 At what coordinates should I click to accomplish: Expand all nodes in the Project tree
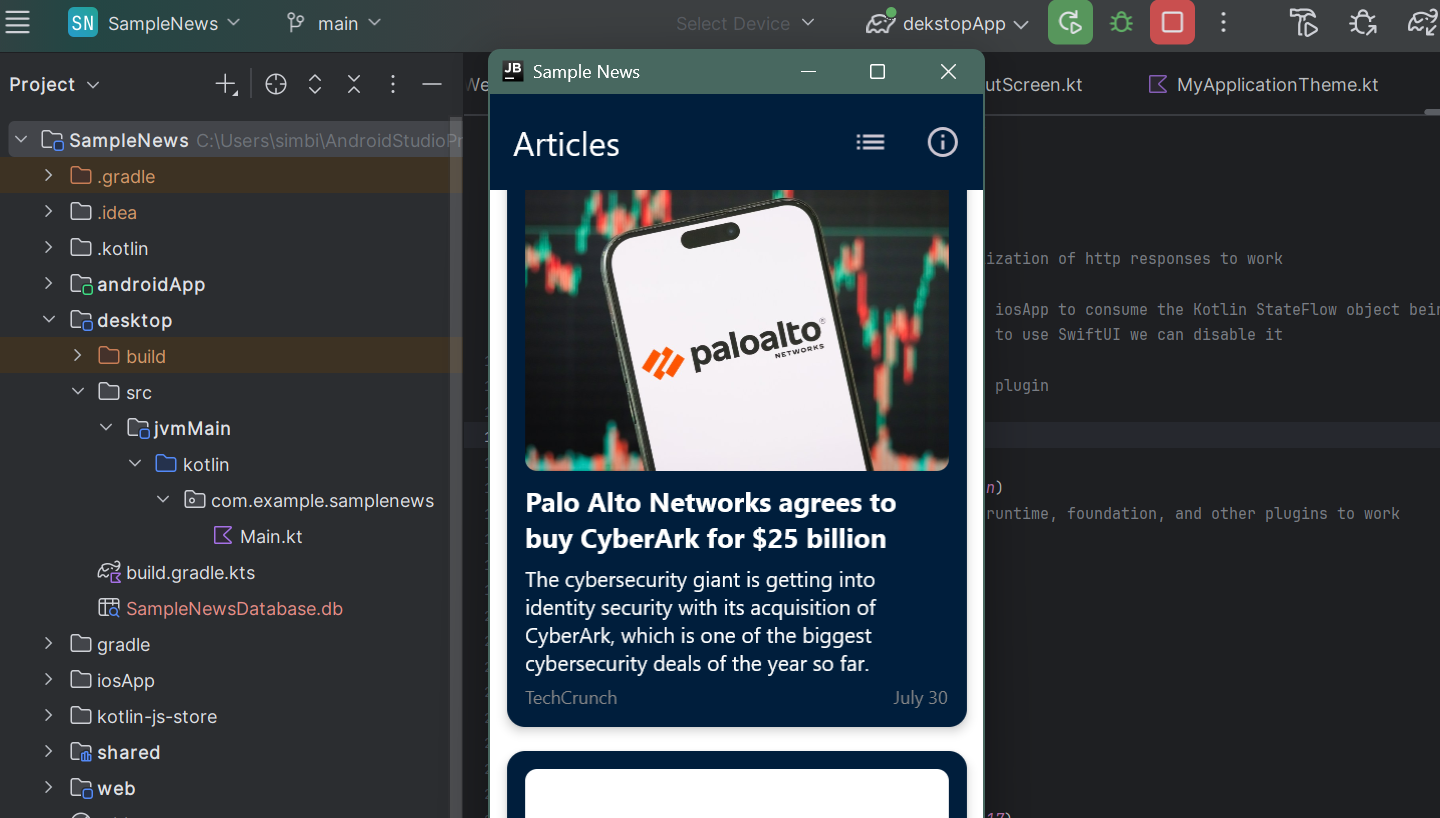[x=314, y=84]
